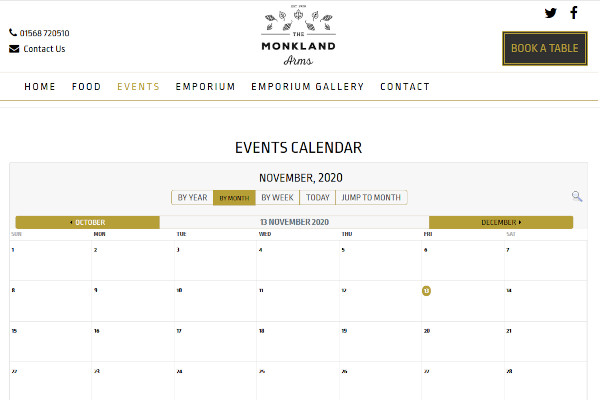
Task: Click the Monkland Arms logo
Action: [300, 37]
